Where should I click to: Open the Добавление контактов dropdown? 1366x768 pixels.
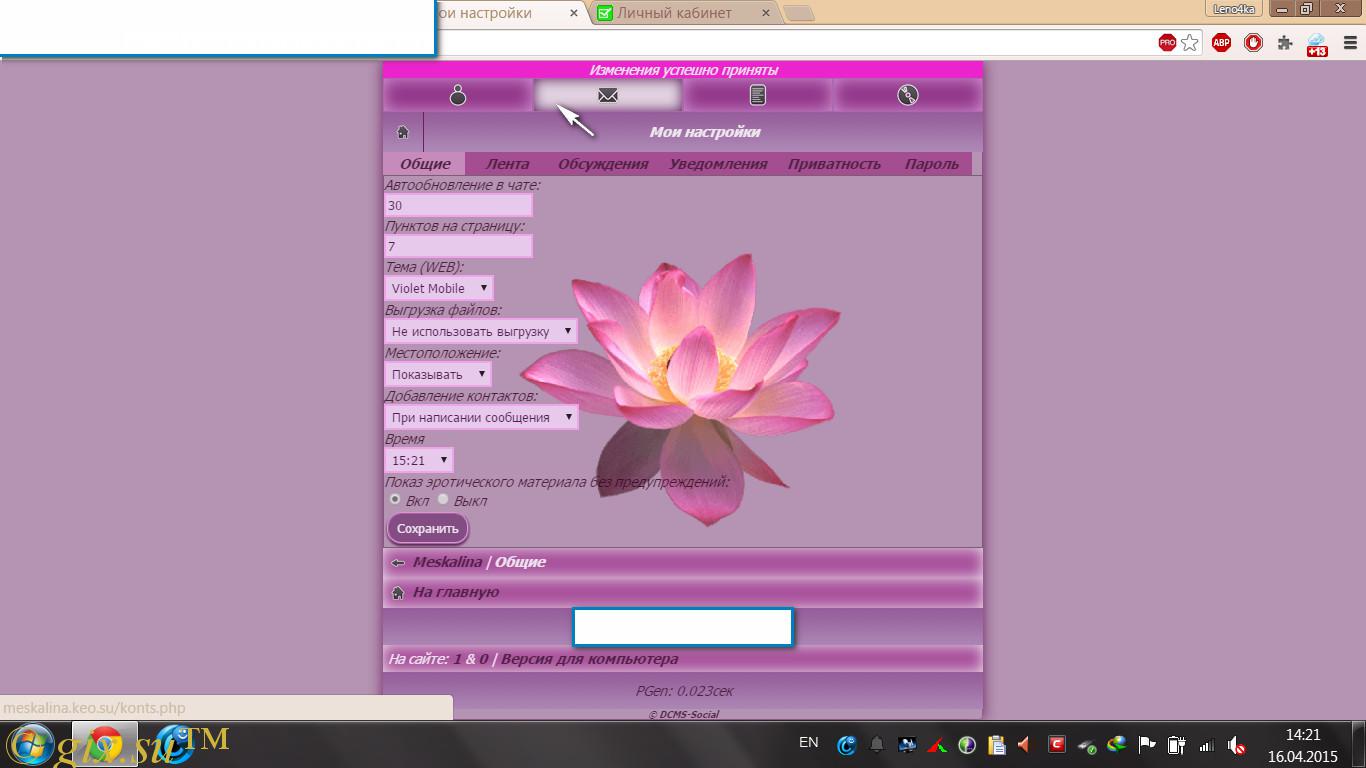coord(481,417)
